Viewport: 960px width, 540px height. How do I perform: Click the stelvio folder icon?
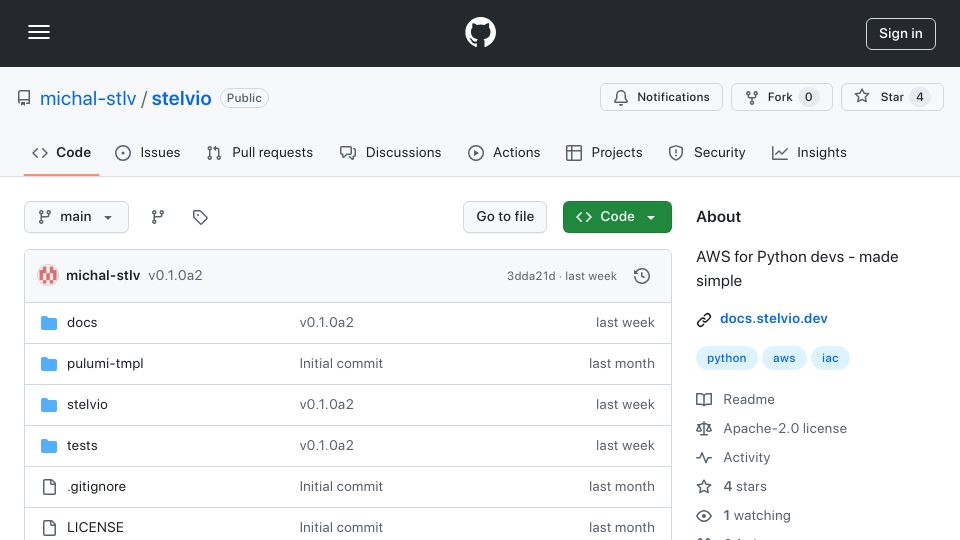pyautogui.click(x=49, y=405)
